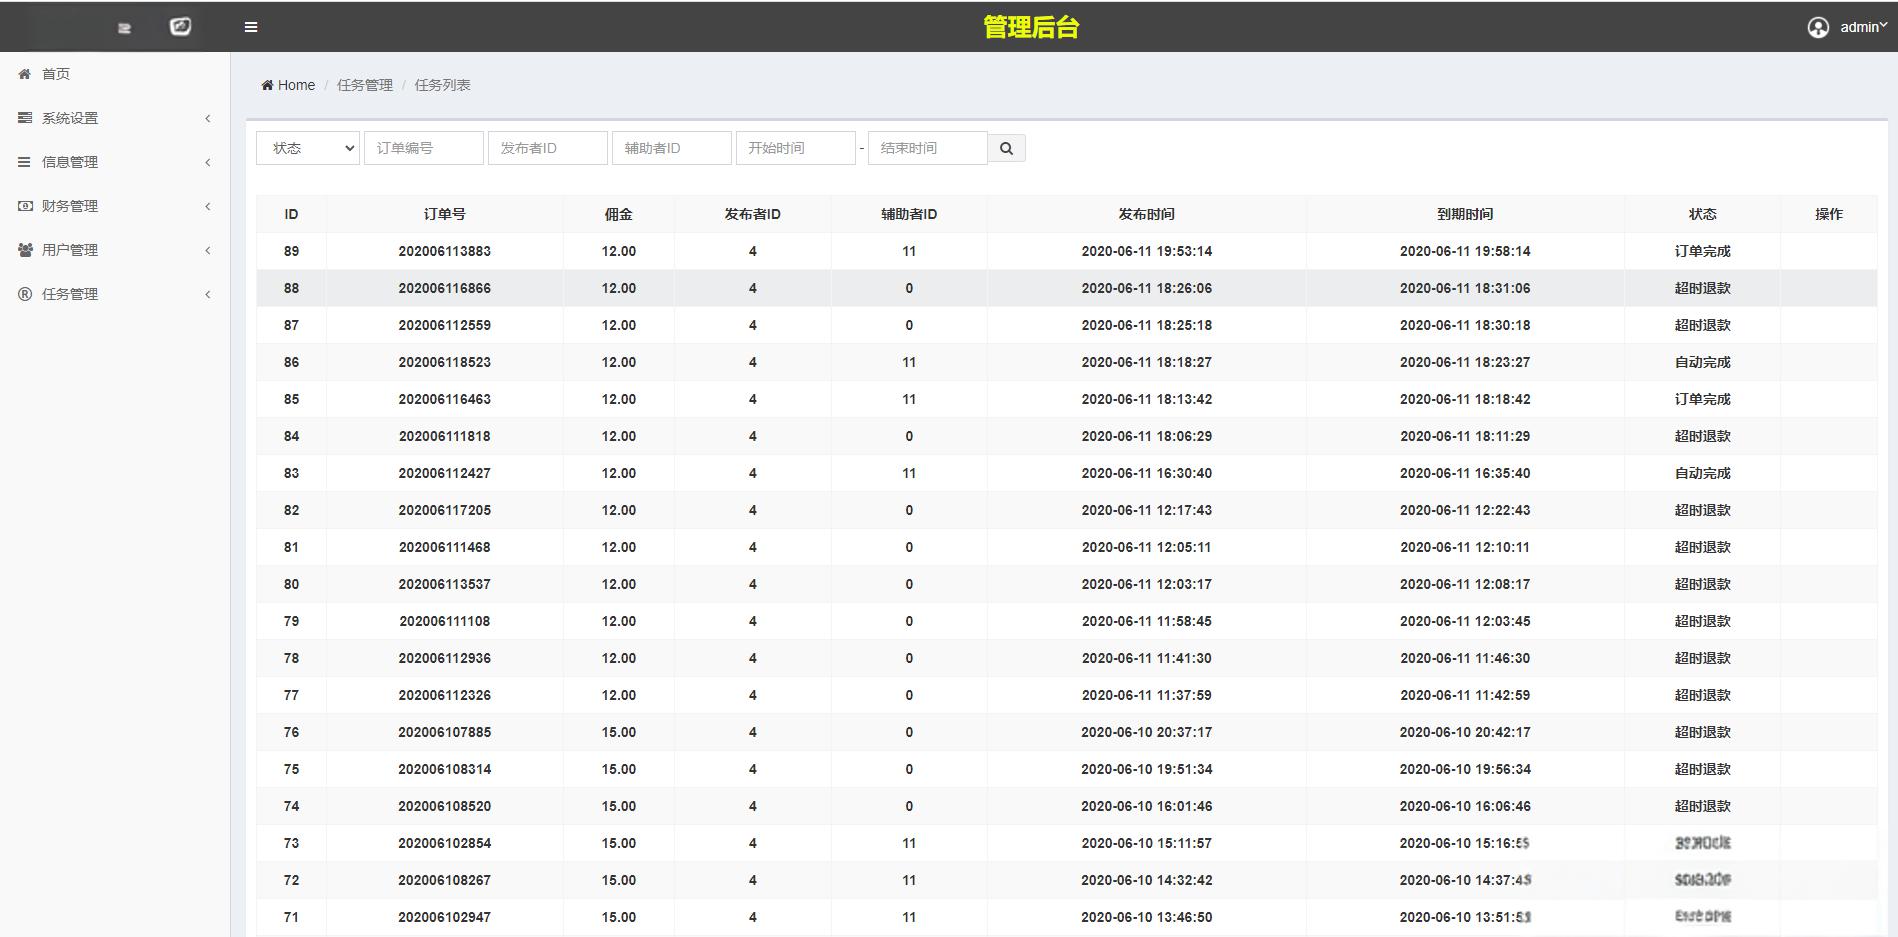Select order number 202006113883
Image resolution: width=1898 pixels, height=937 pixels.
(445, 251)
